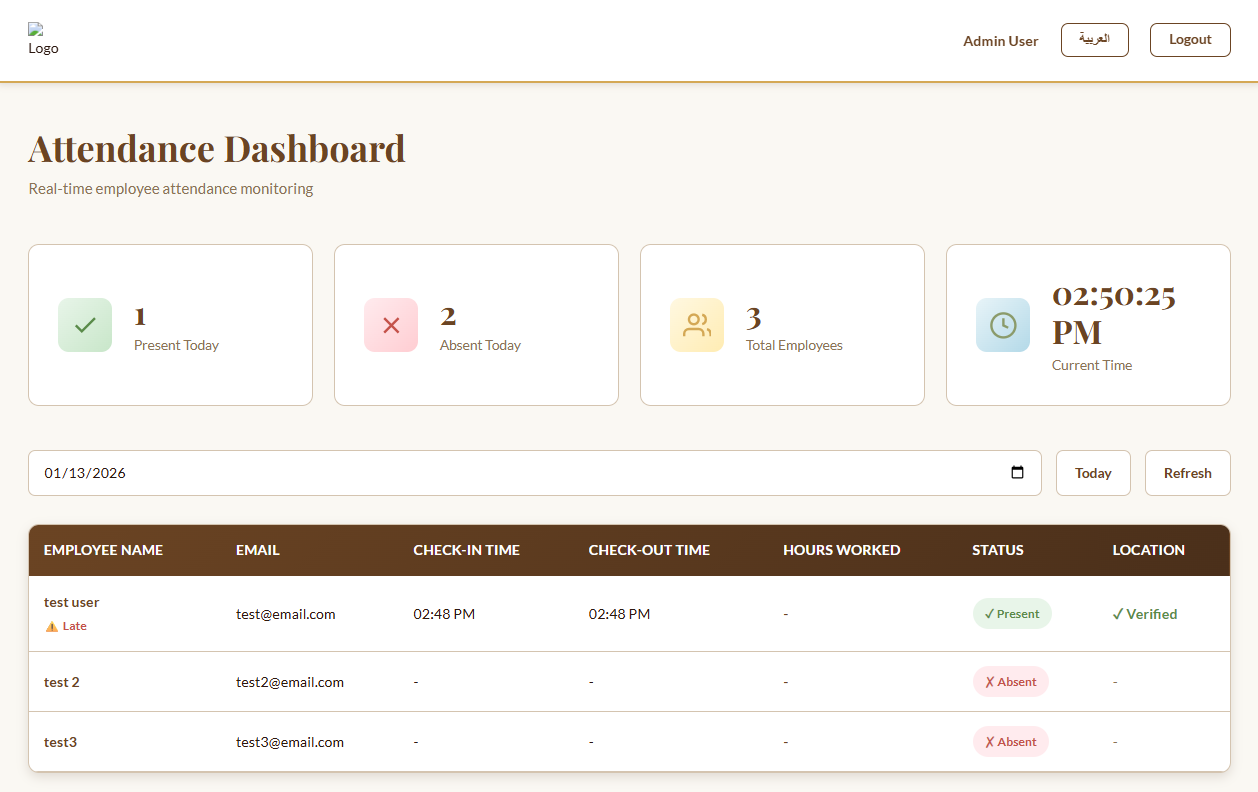
Task: Reload data with the Refresh button
Action: pos(1187,473)
